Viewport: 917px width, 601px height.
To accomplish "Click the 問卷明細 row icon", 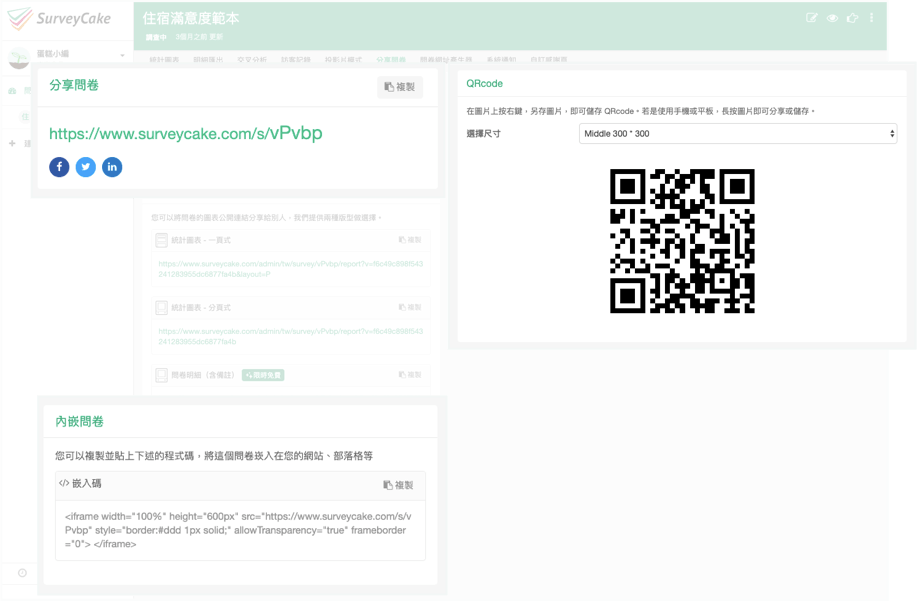I will tap(161, 375).
